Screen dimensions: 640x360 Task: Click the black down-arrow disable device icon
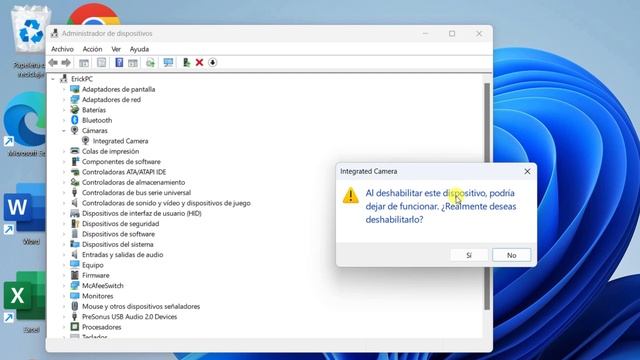coord(212,62)
